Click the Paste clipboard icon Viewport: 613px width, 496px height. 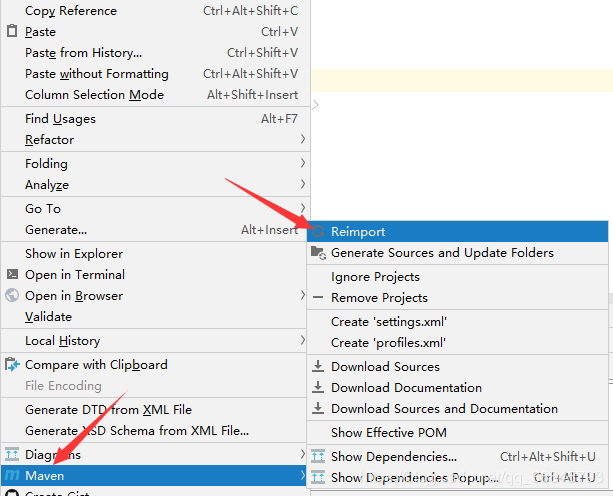[x=12, y=30]
